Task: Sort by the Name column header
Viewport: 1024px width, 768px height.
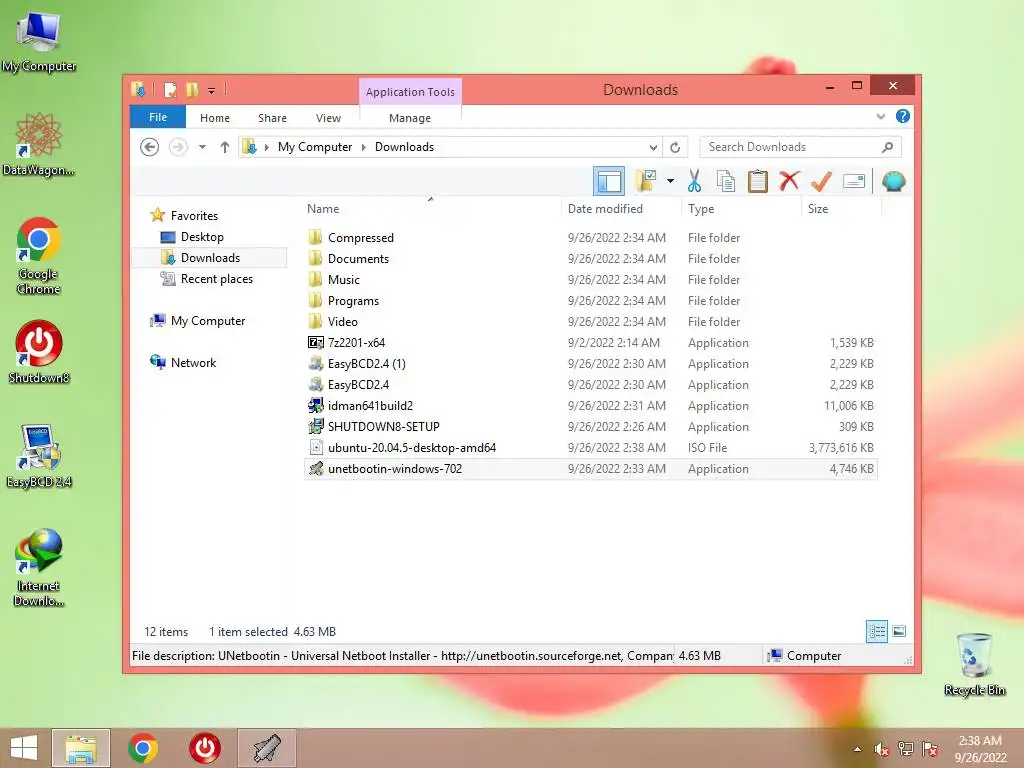Action: (x=431, y=209)
